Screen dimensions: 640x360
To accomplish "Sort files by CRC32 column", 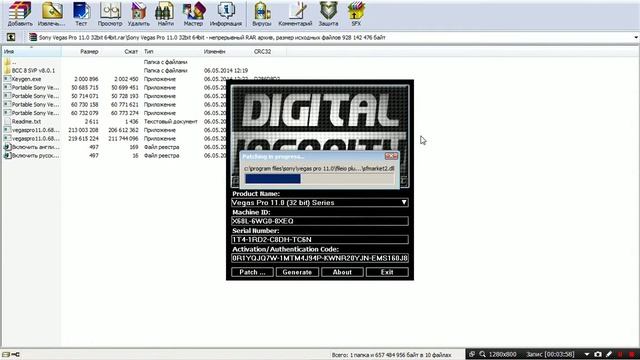I will point(268,51).
